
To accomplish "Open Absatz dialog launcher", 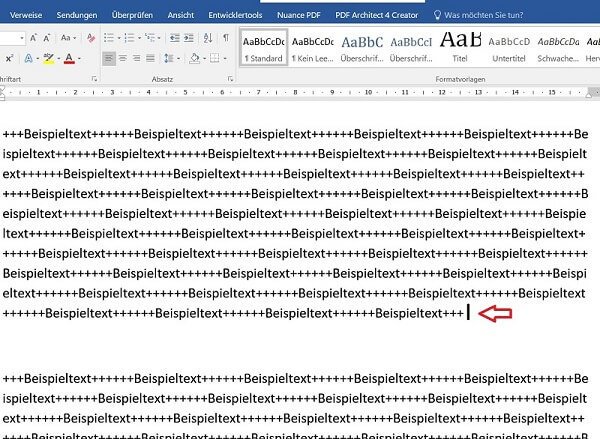I will tap(232, 77).
